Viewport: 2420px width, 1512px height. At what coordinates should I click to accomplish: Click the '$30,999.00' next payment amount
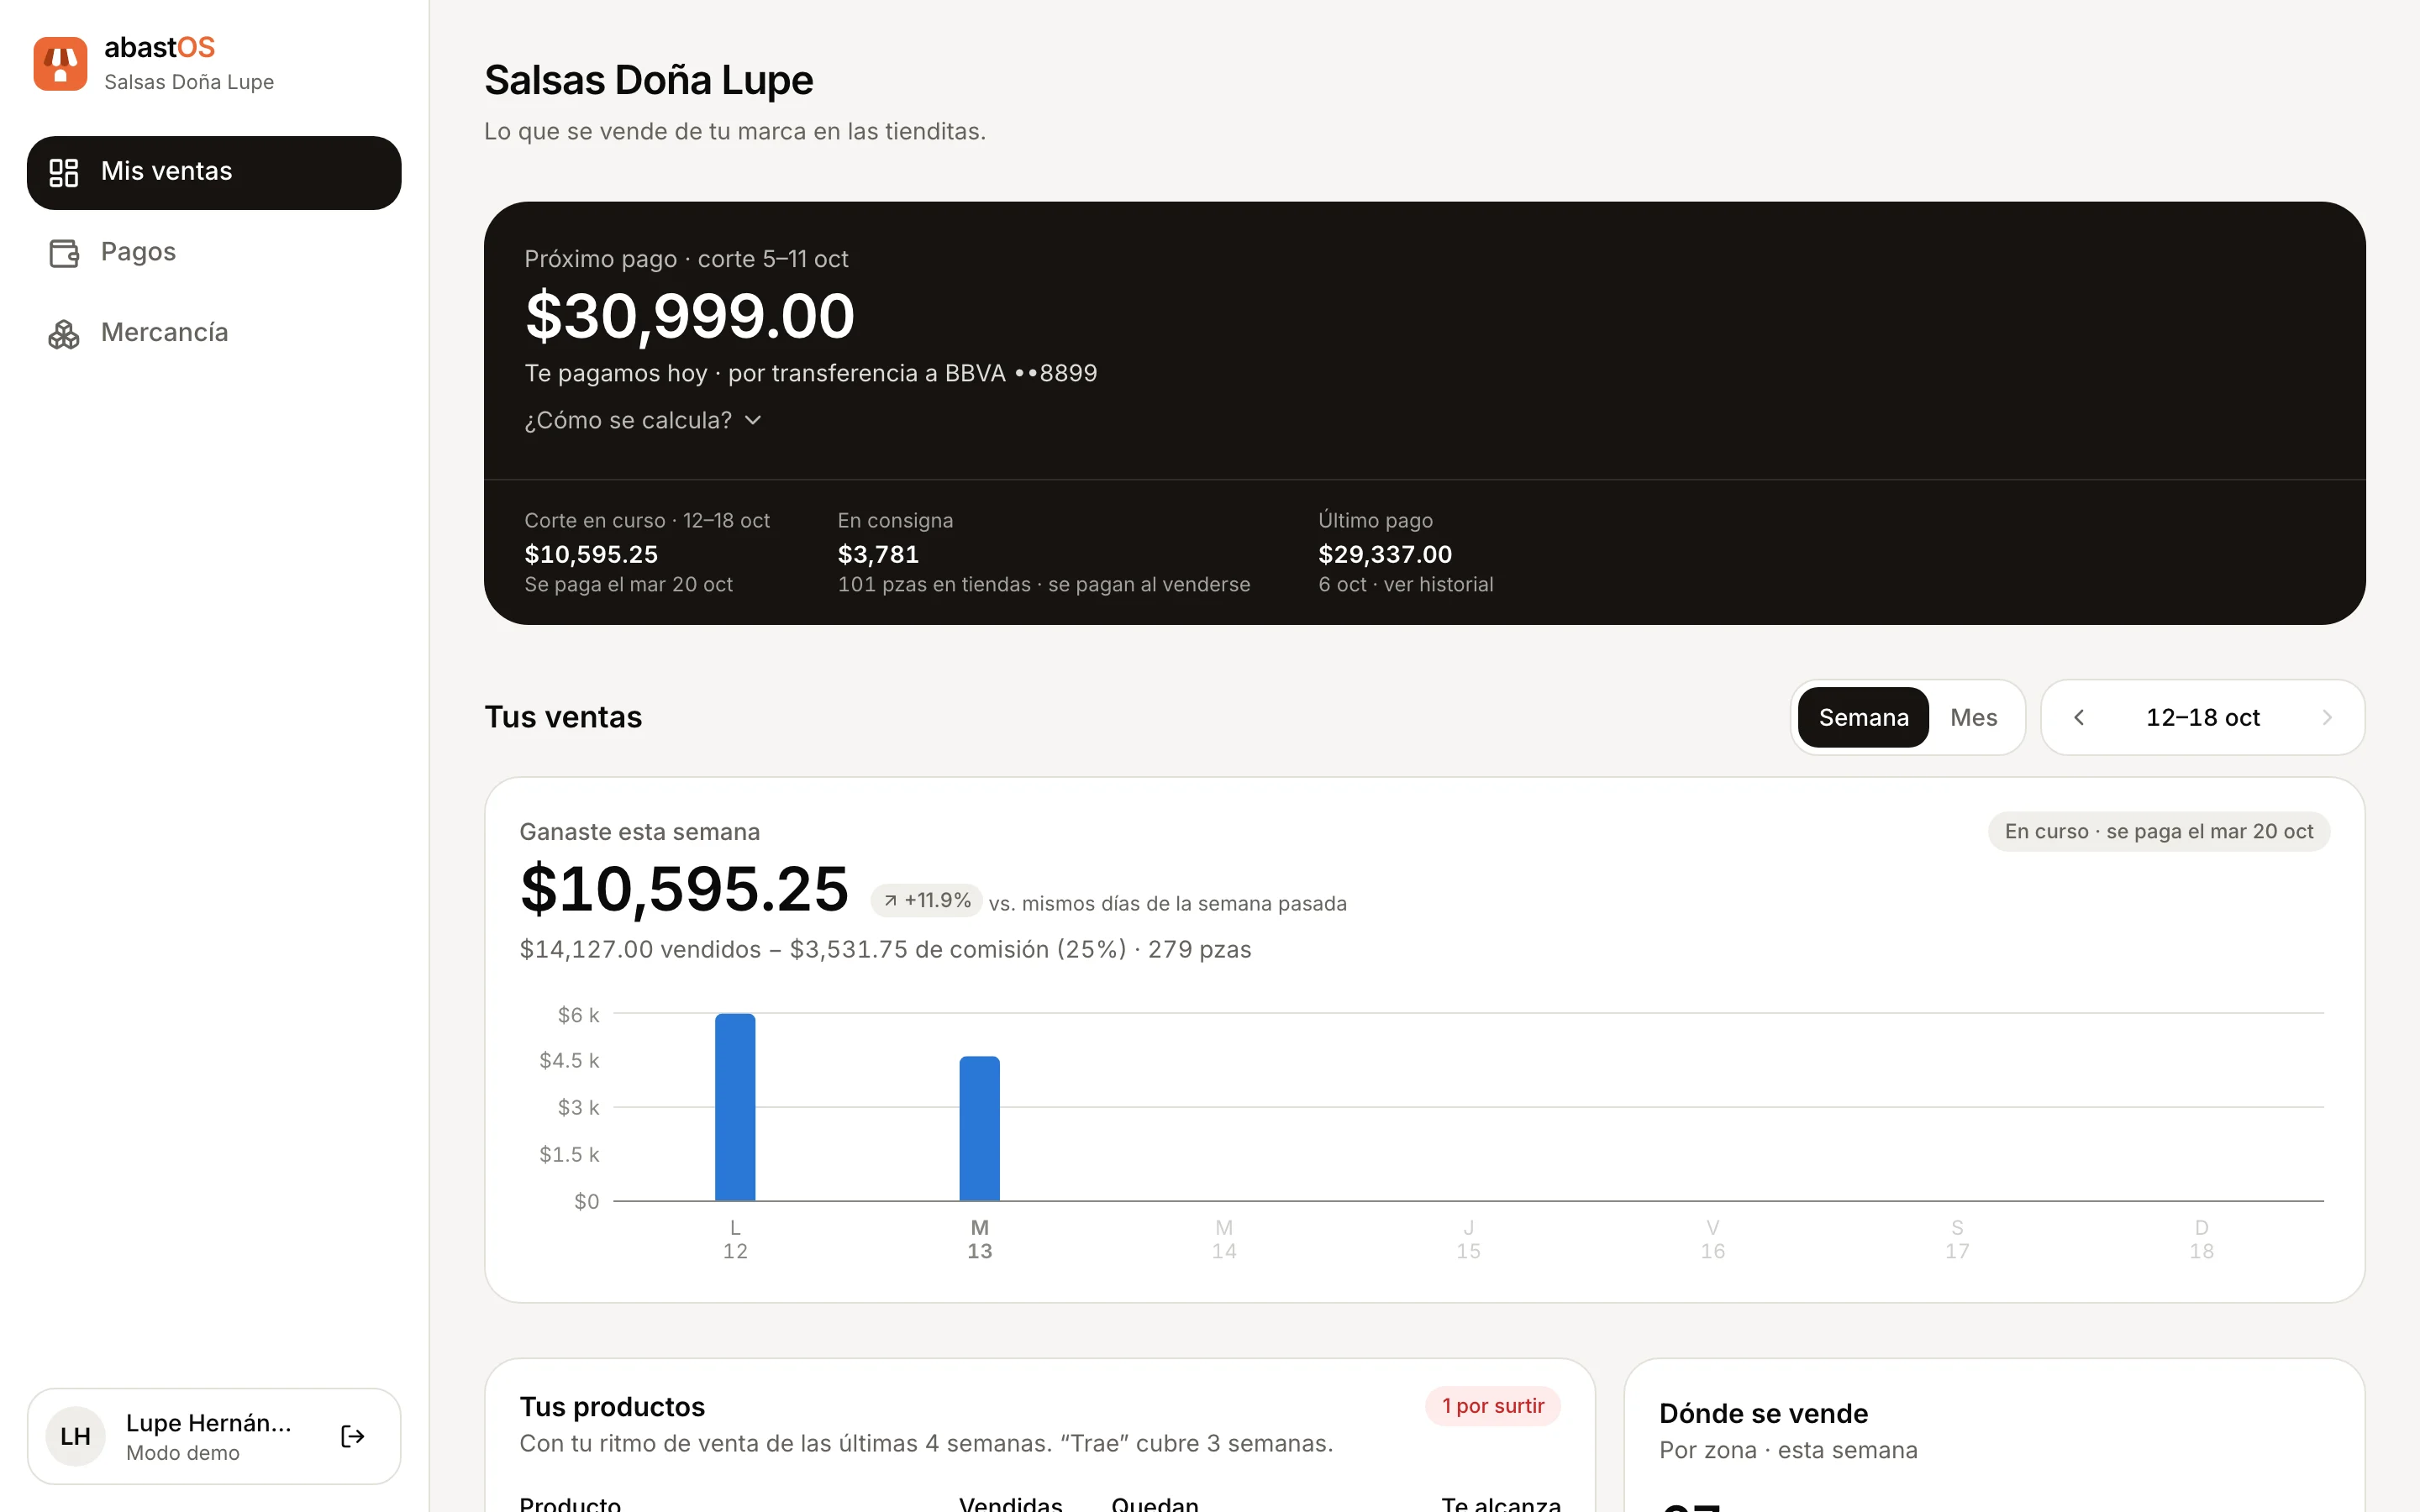coord(690,316)
